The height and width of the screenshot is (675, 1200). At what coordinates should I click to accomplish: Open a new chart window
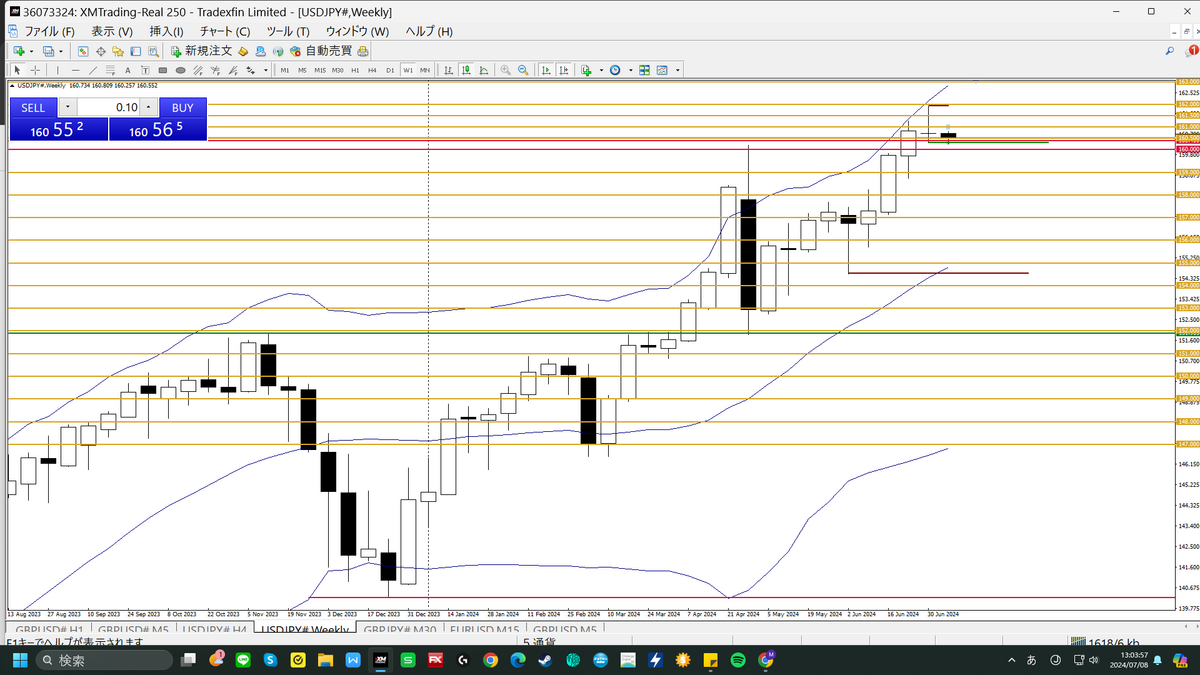19,51
